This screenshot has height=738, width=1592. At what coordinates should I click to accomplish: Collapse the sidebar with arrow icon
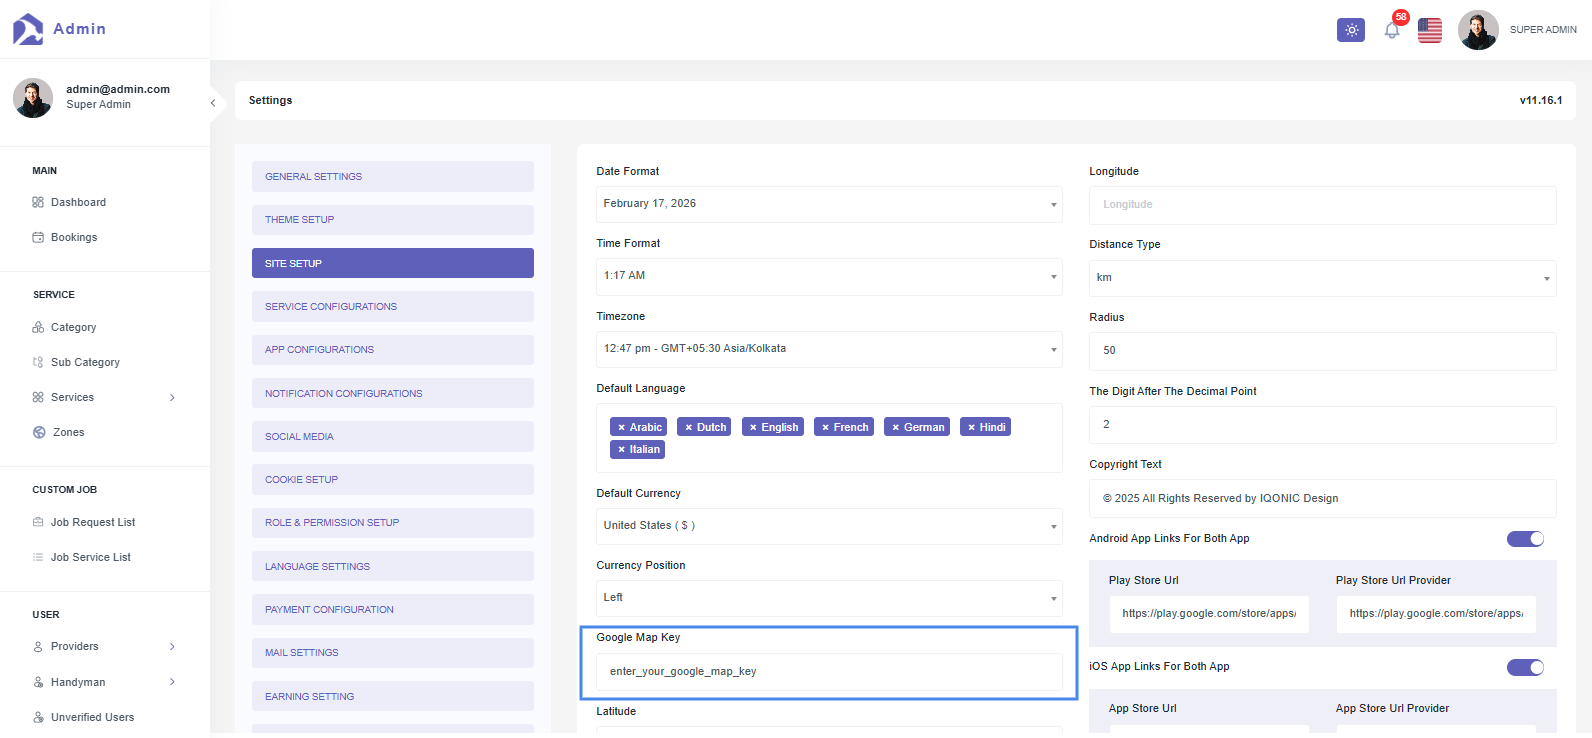(x=213, y=103)
